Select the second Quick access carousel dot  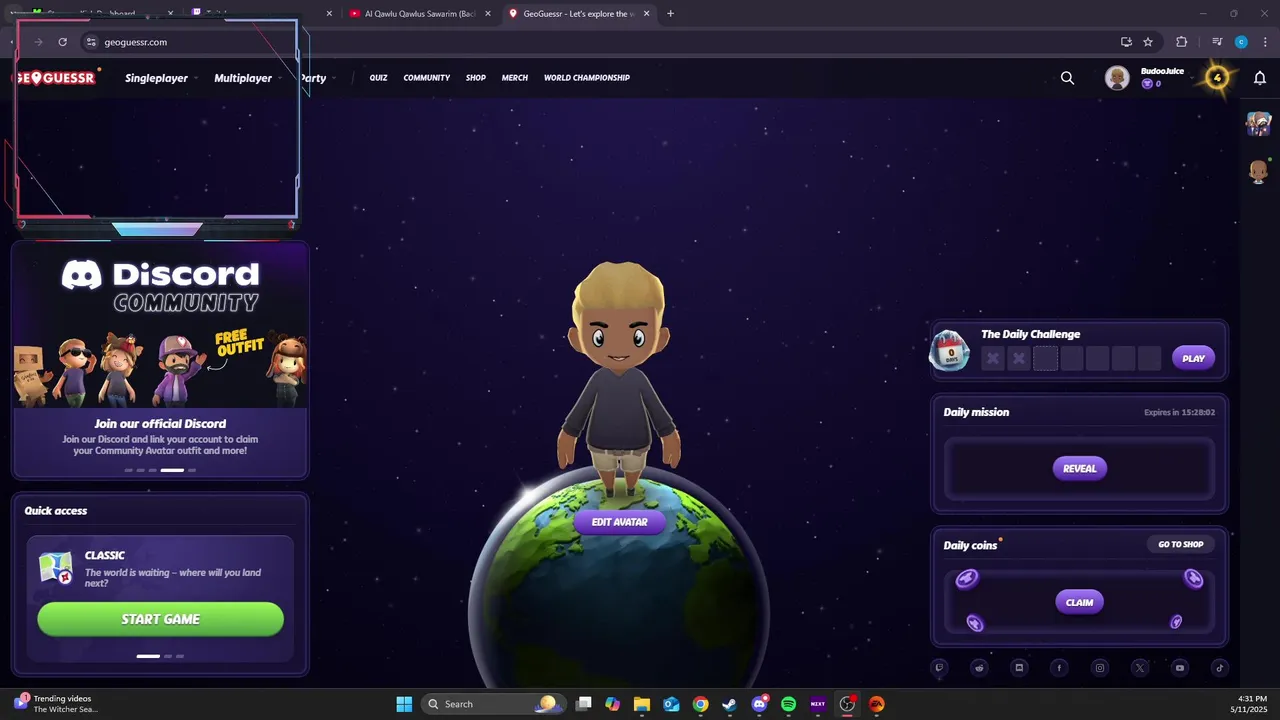click(x=167, y=656)
